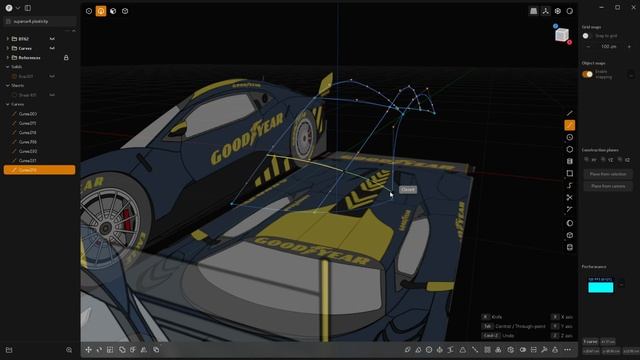This screenshot has width=640, height=360.
Task: Click the Rotate tool in bottom toolbar
Action: point(99,350)
